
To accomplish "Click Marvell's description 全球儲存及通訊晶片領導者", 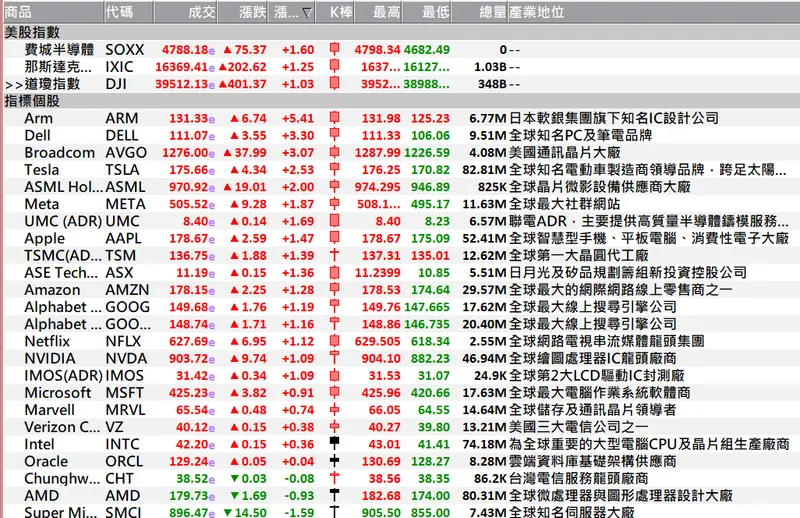I will [x=592, y=410].
